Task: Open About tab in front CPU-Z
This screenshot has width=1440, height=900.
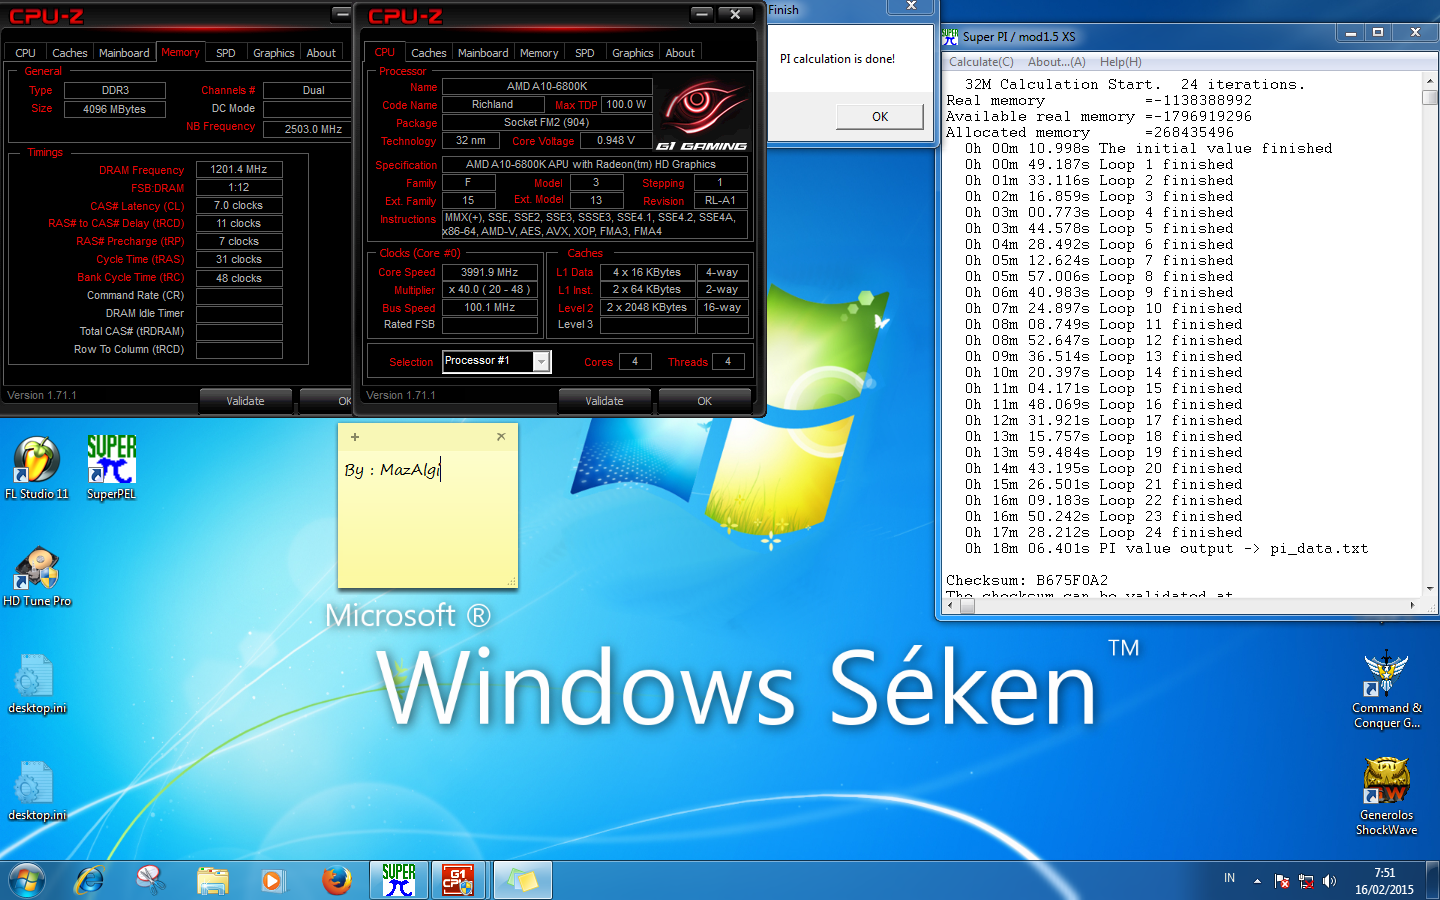Action: pyautogui.click(x=680, y=53)
